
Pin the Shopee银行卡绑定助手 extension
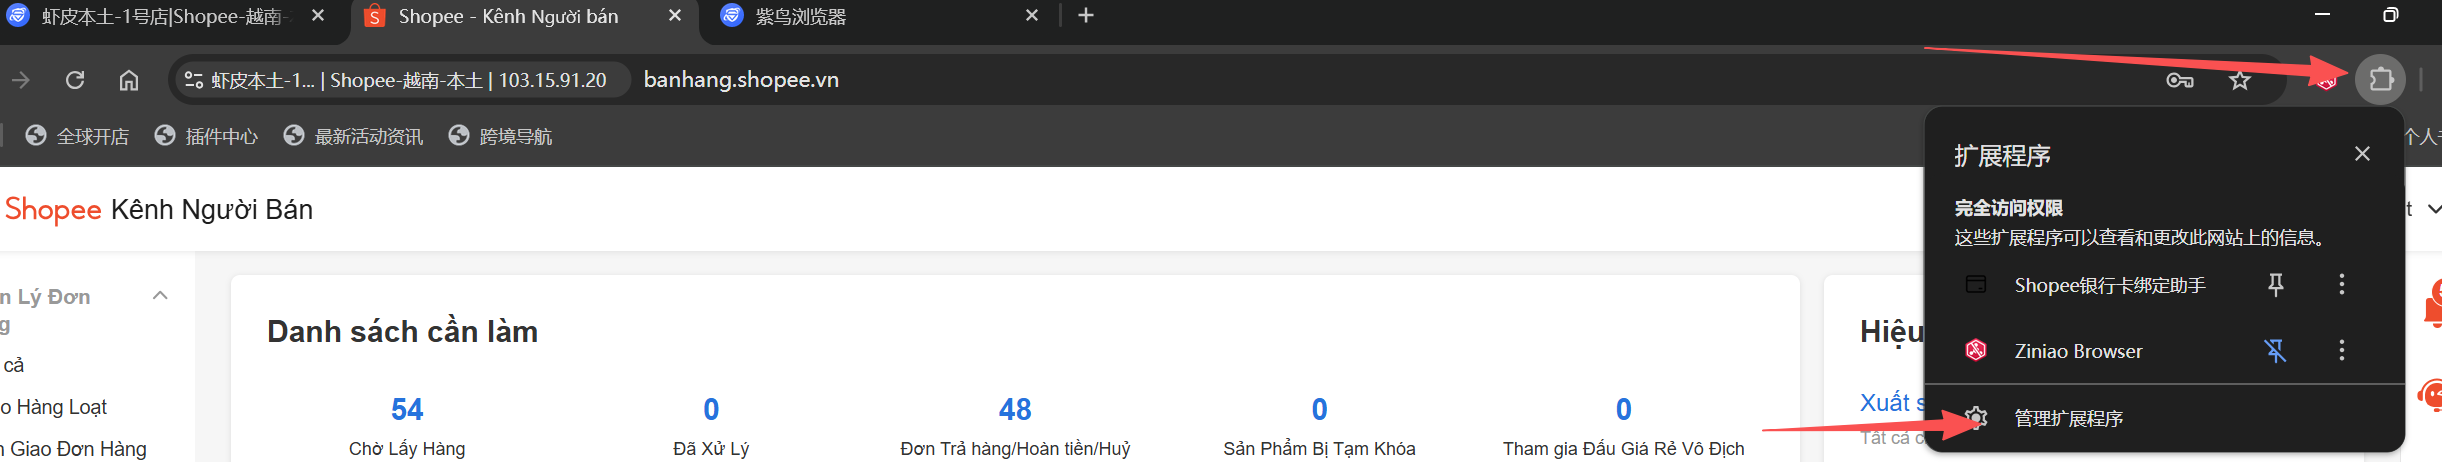(x=2276, y=285)
